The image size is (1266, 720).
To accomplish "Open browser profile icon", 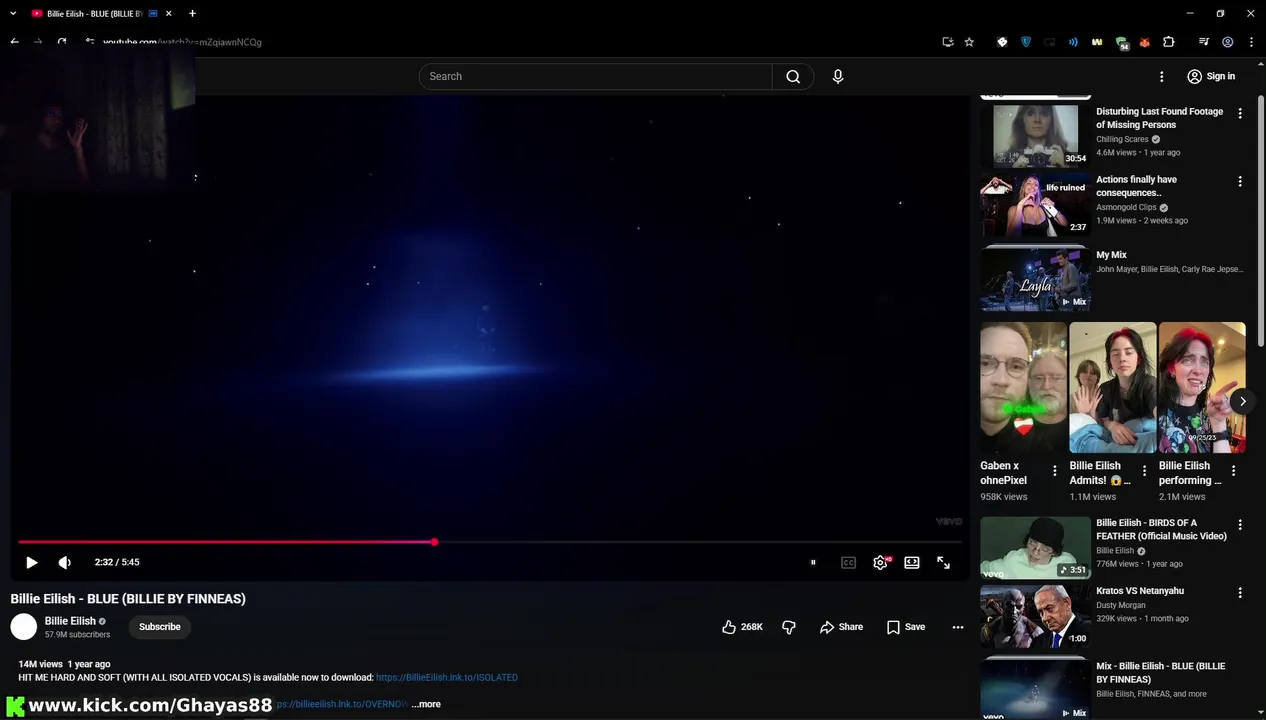I will [1227, 42].
